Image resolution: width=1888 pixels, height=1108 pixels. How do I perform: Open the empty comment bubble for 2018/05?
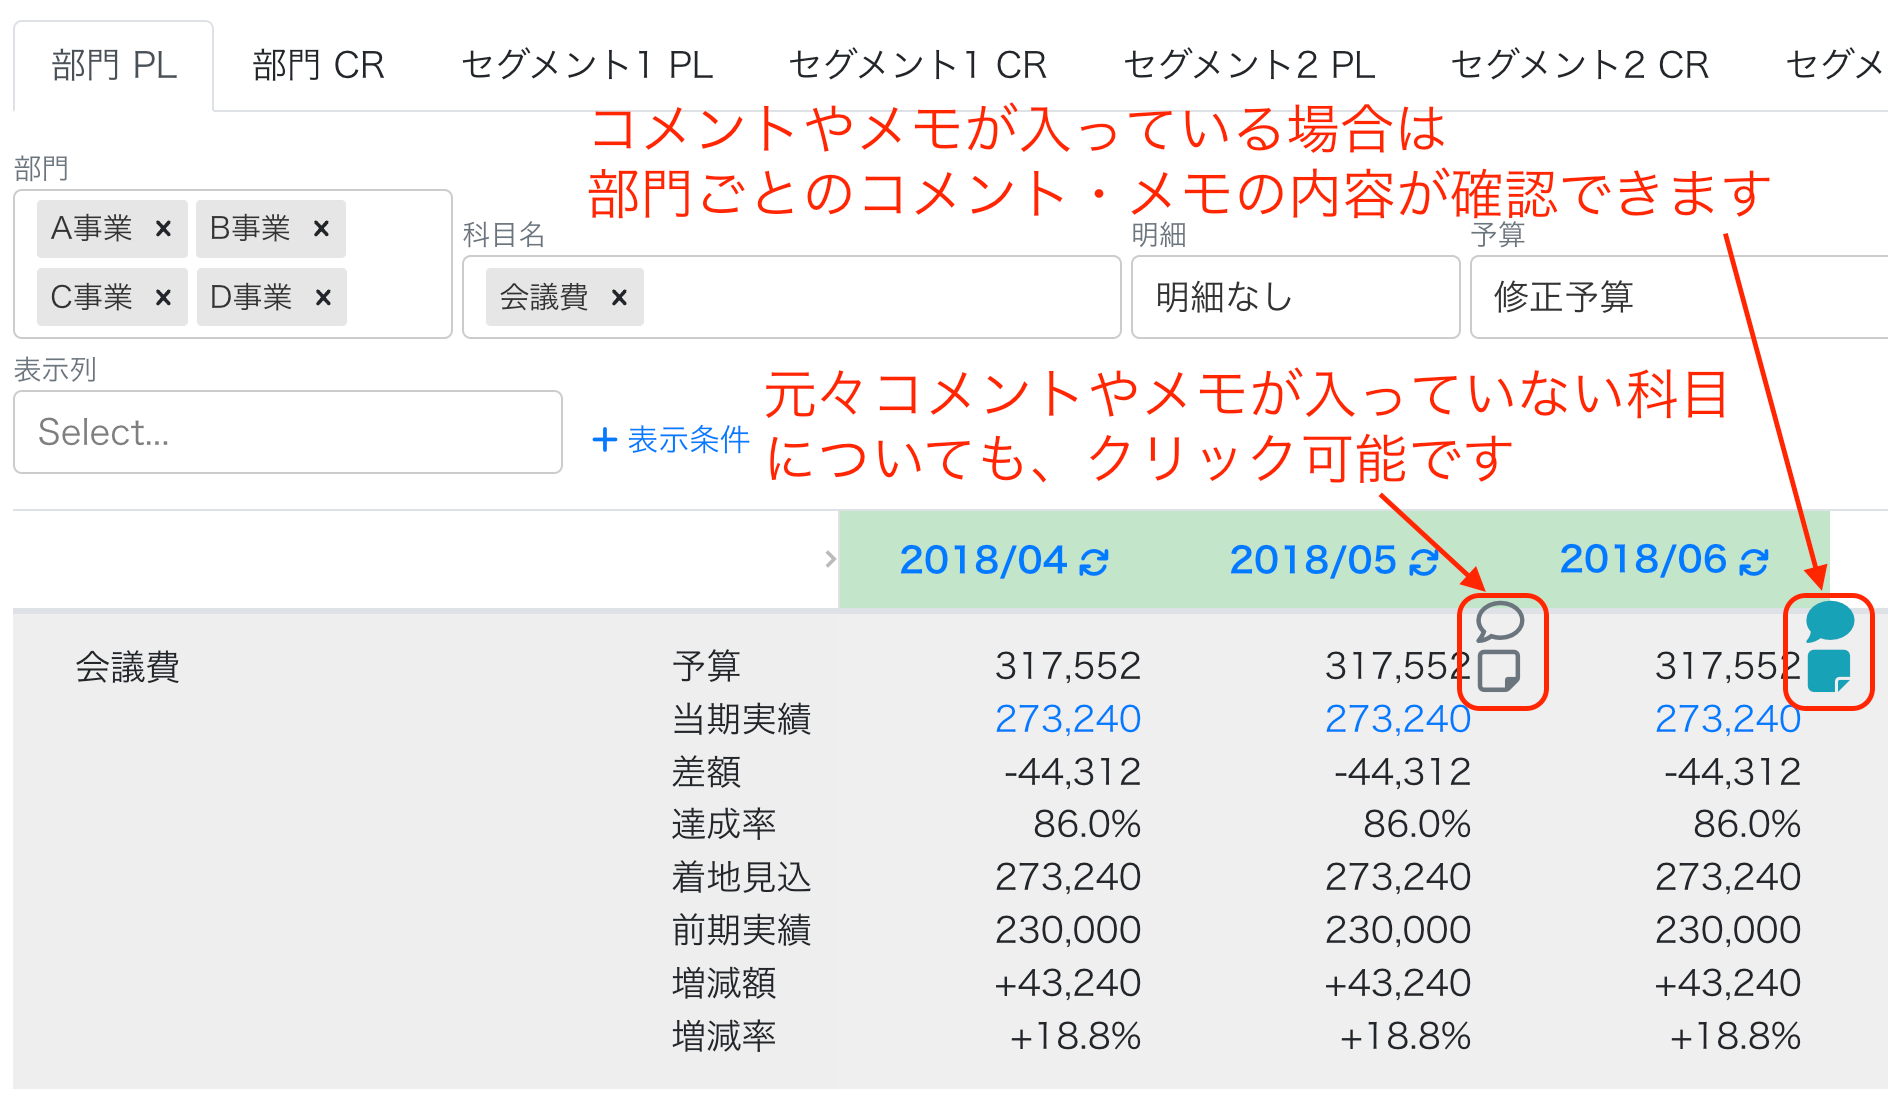1499,622
